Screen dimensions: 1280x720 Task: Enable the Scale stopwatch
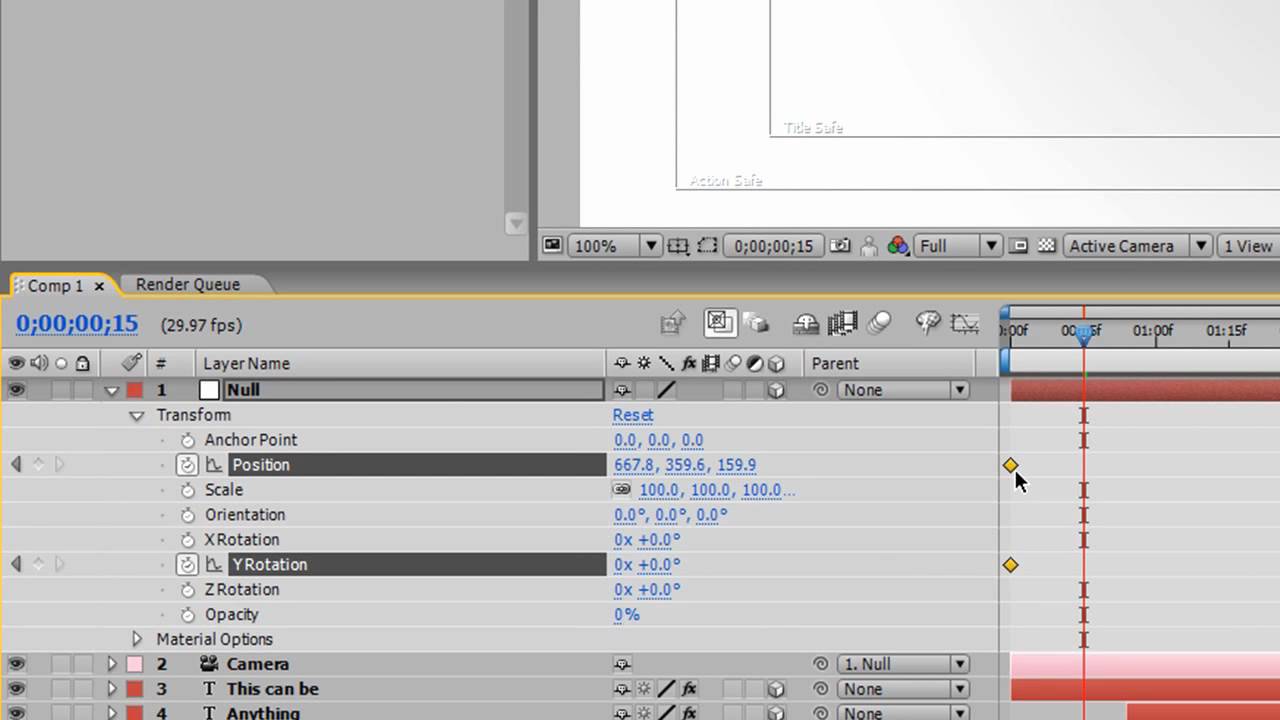pyautogui.click(x=187, y=490)
